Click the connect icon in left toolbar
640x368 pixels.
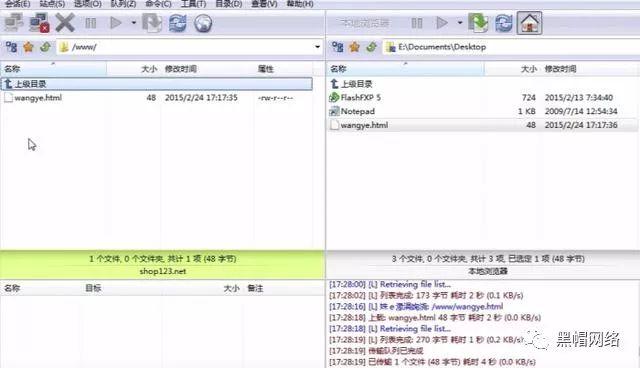(x=14, y=23)
